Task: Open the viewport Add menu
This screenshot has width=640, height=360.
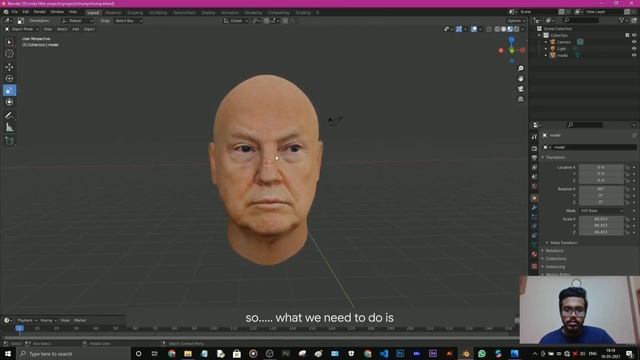Action: 76,29
